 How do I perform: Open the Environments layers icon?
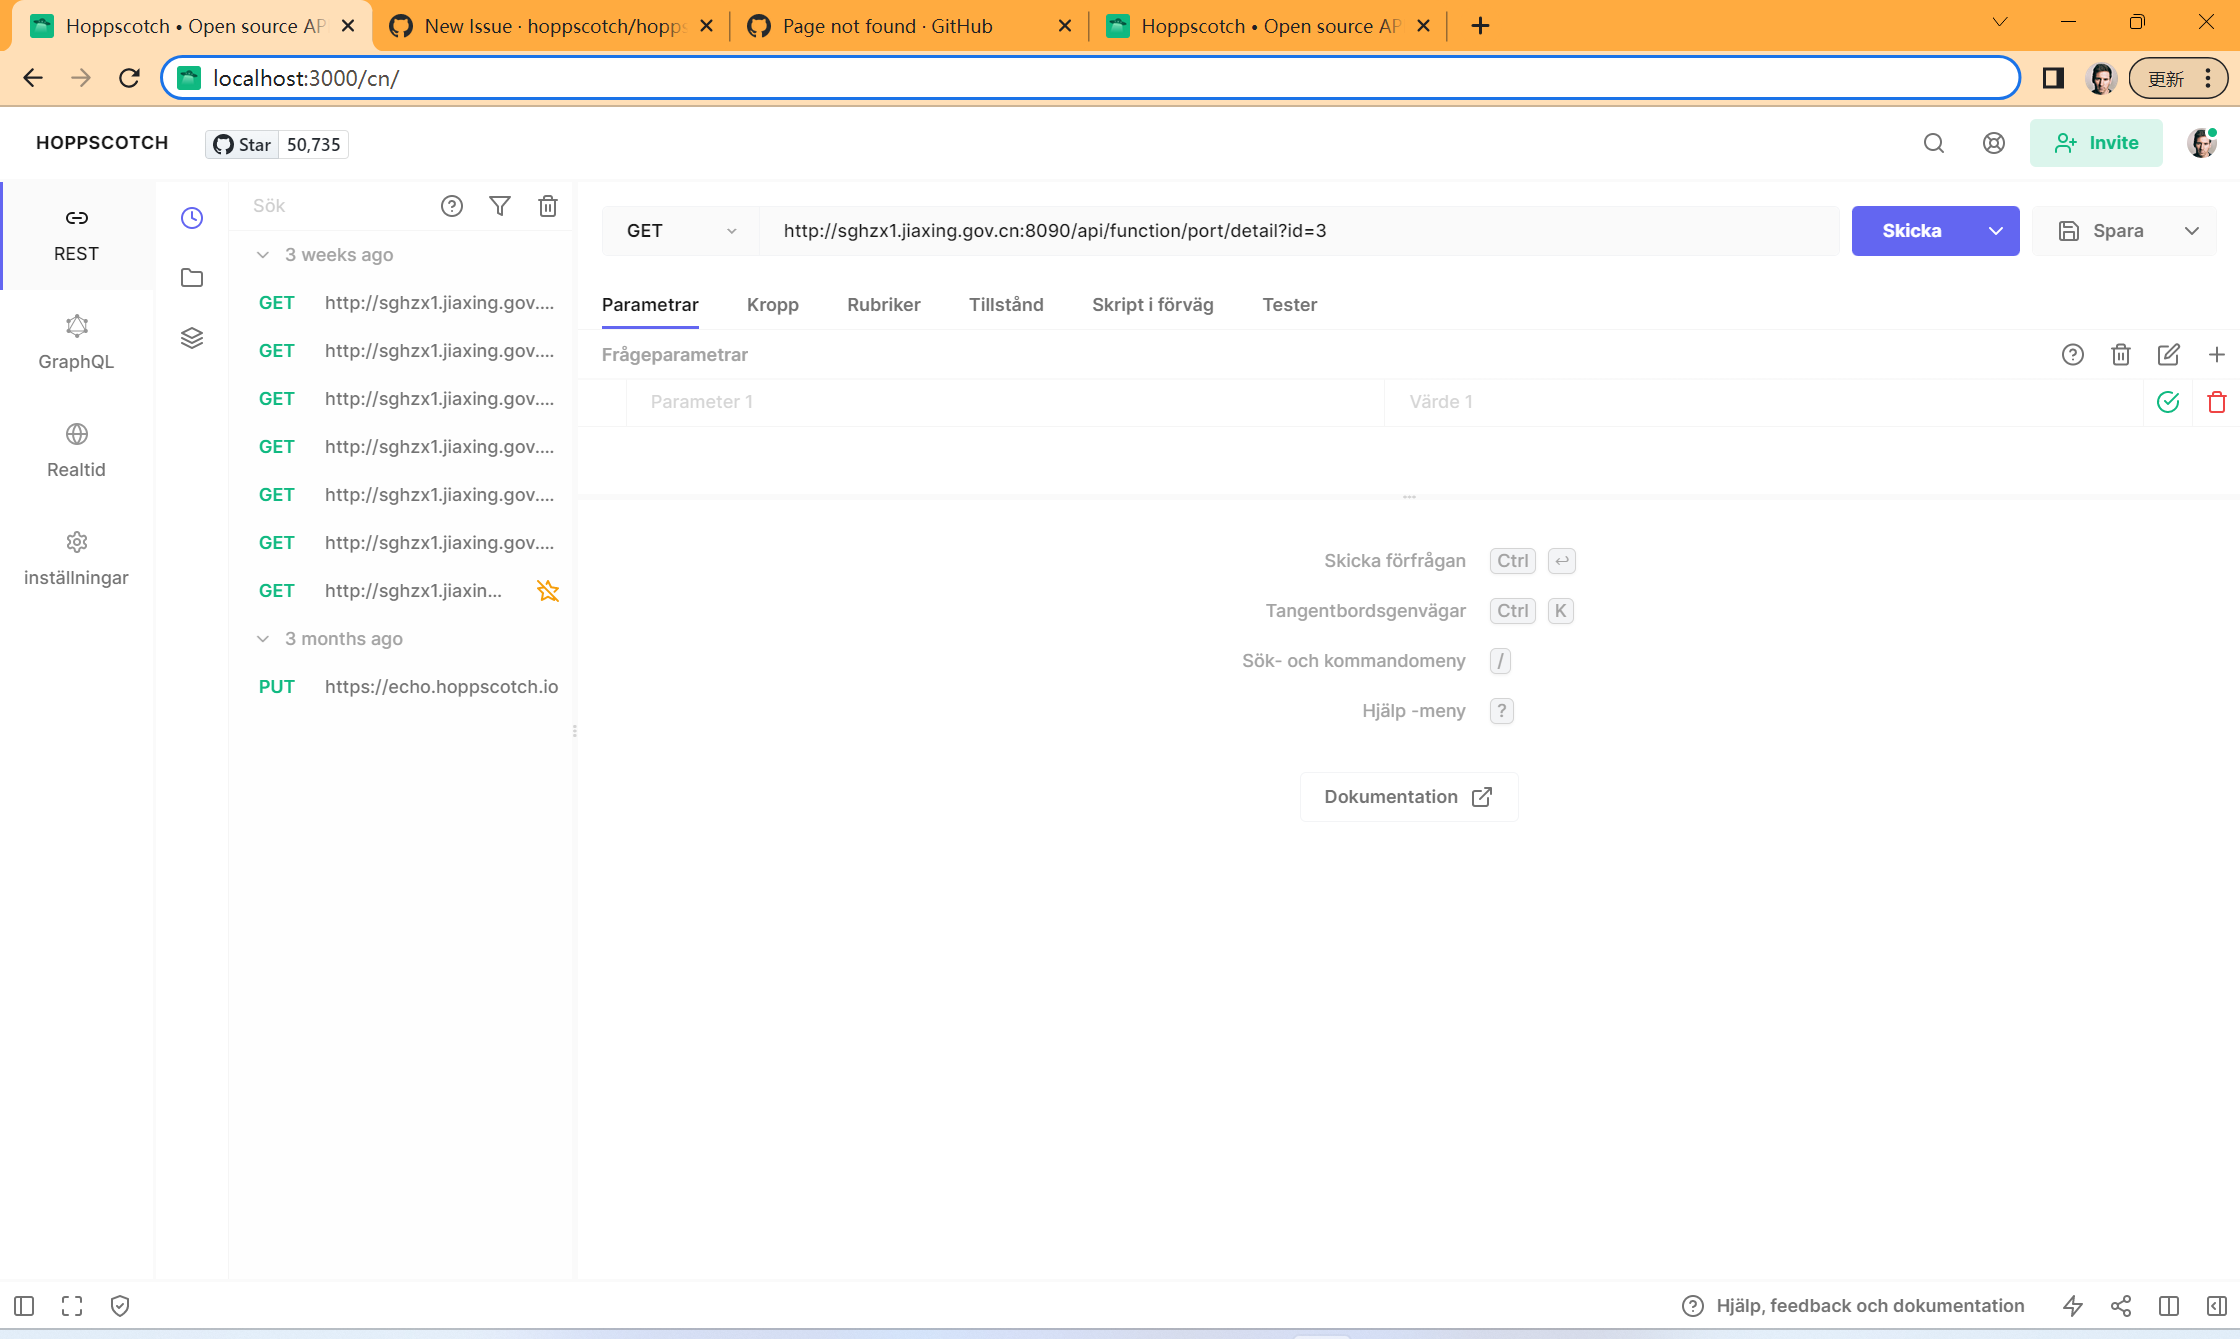click(x=192, y=338)
